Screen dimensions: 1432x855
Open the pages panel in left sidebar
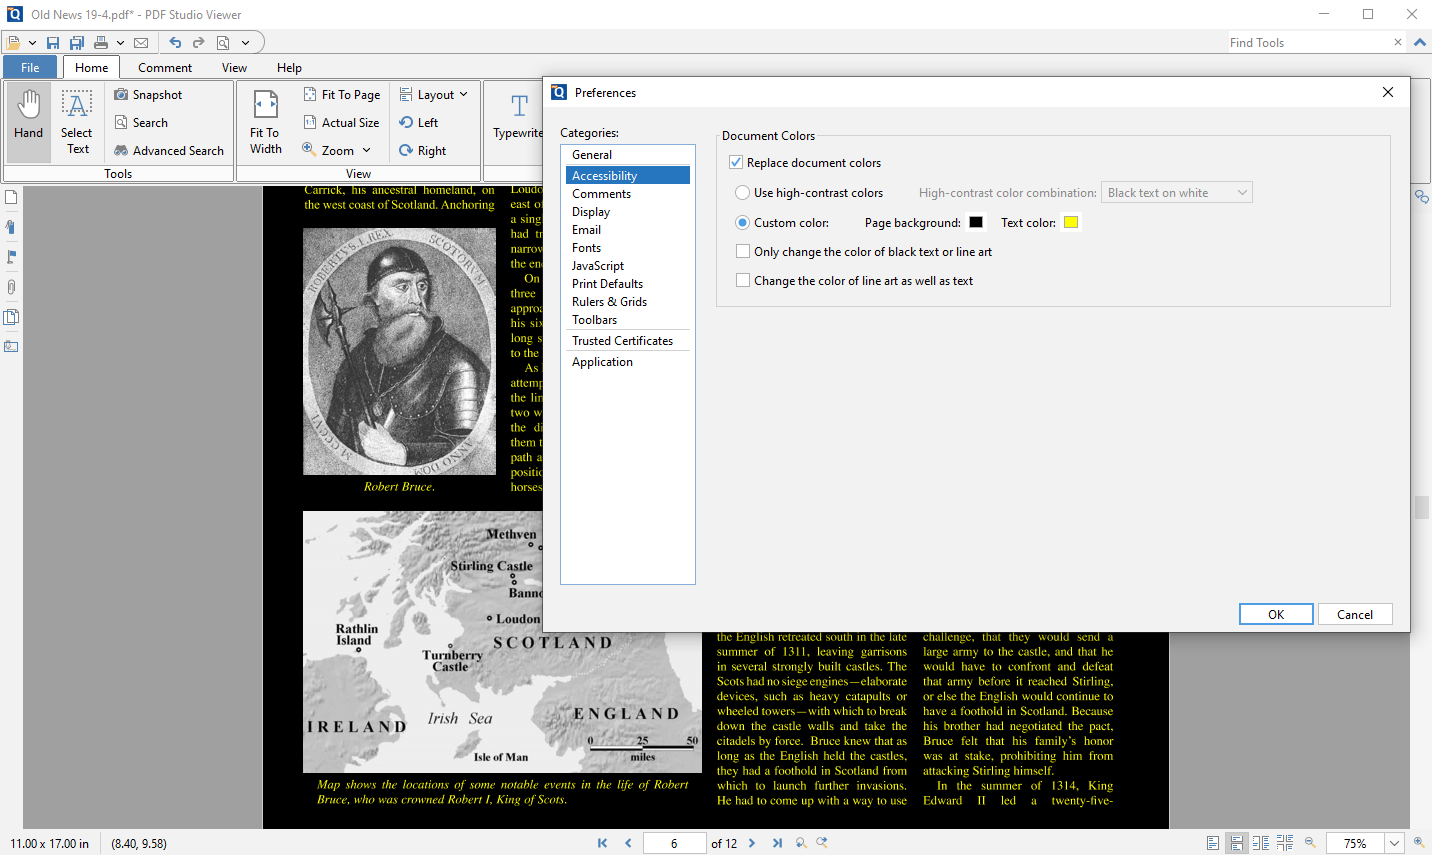point(11,197)
